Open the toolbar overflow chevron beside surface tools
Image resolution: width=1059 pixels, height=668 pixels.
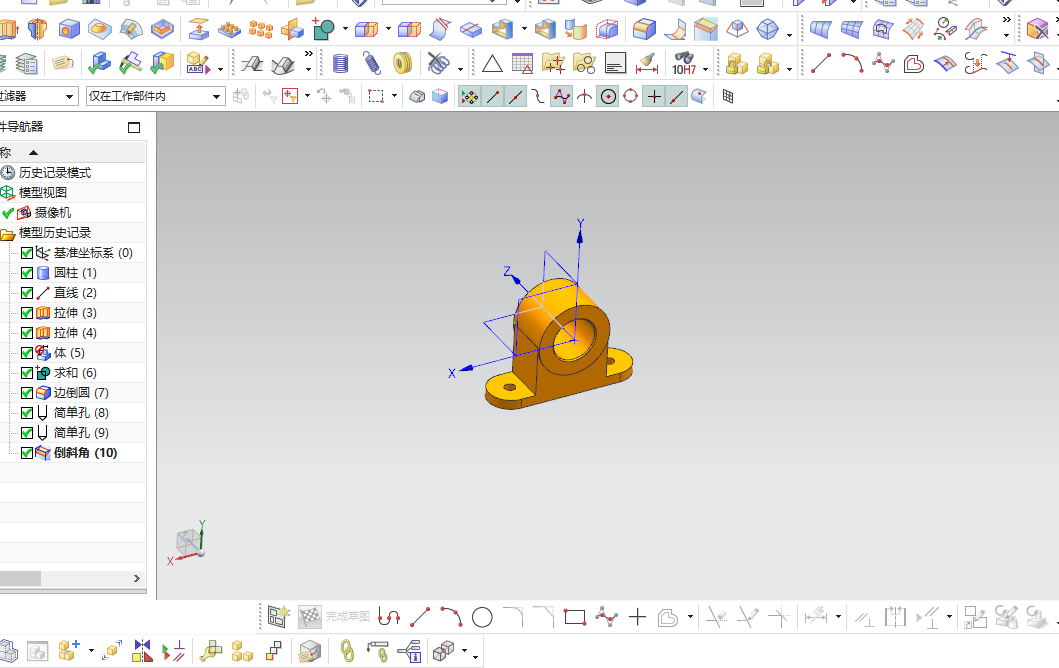click(x=1006, y=20)
